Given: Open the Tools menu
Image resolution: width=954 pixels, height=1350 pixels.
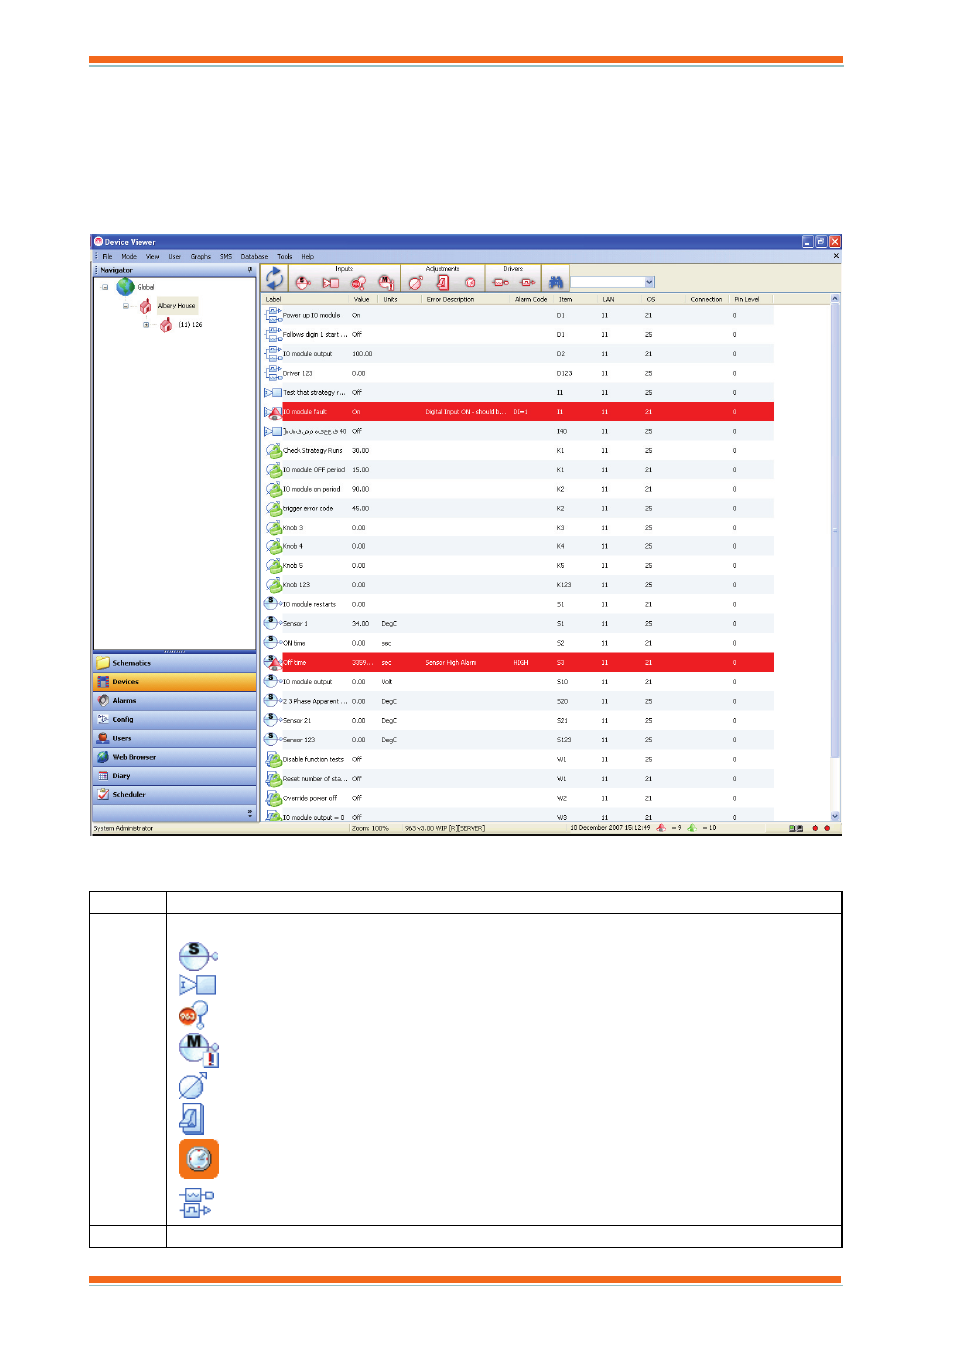Looking at the screenshot, I should tap(285, 257).
